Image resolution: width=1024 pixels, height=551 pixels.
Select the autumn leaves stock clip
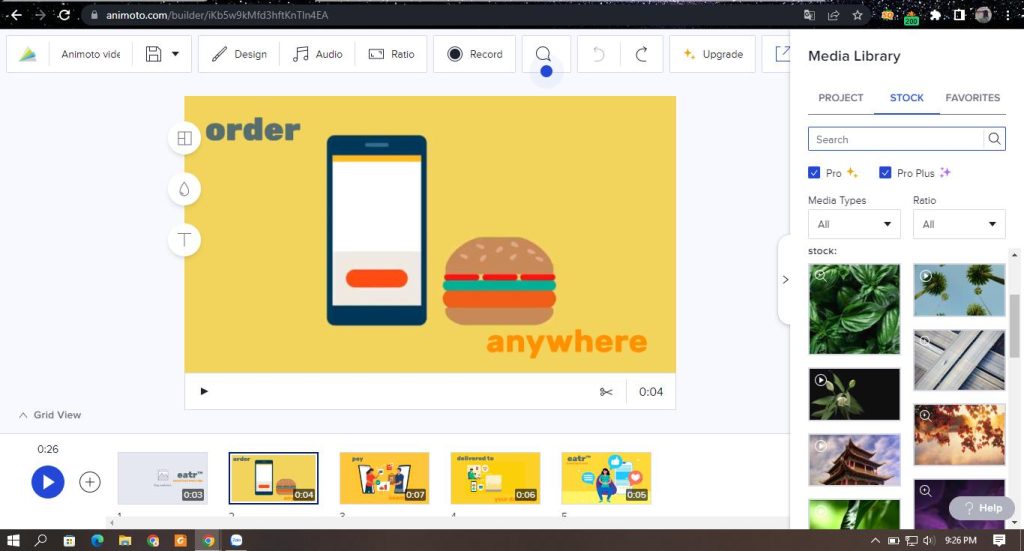point(959,435)
